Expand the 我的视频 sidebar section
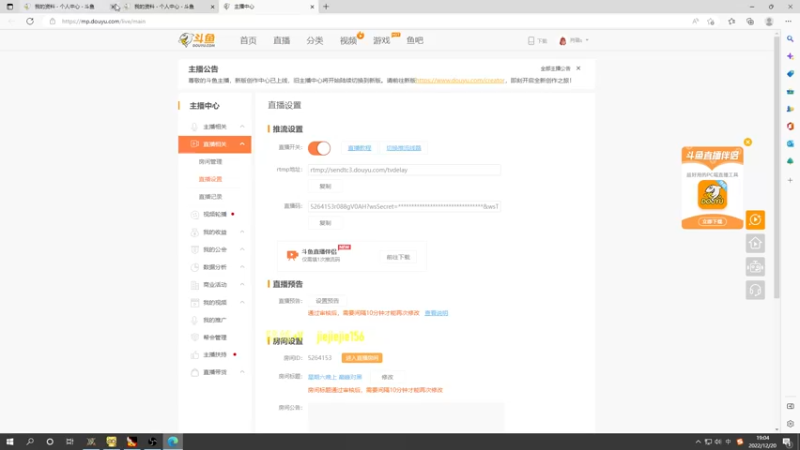 242,302
